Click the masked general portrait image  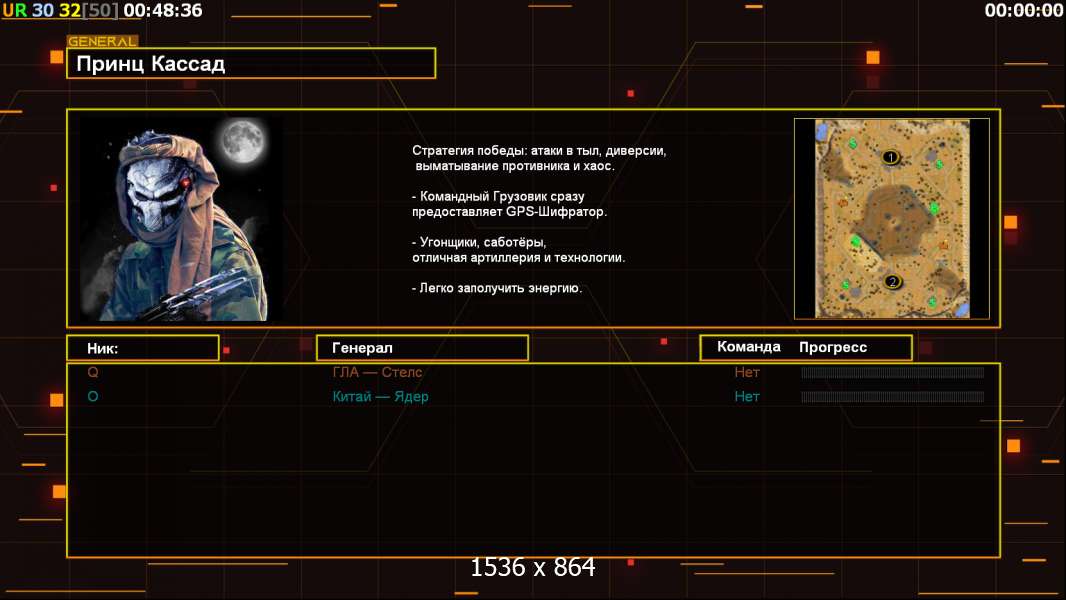pos(180,218)
